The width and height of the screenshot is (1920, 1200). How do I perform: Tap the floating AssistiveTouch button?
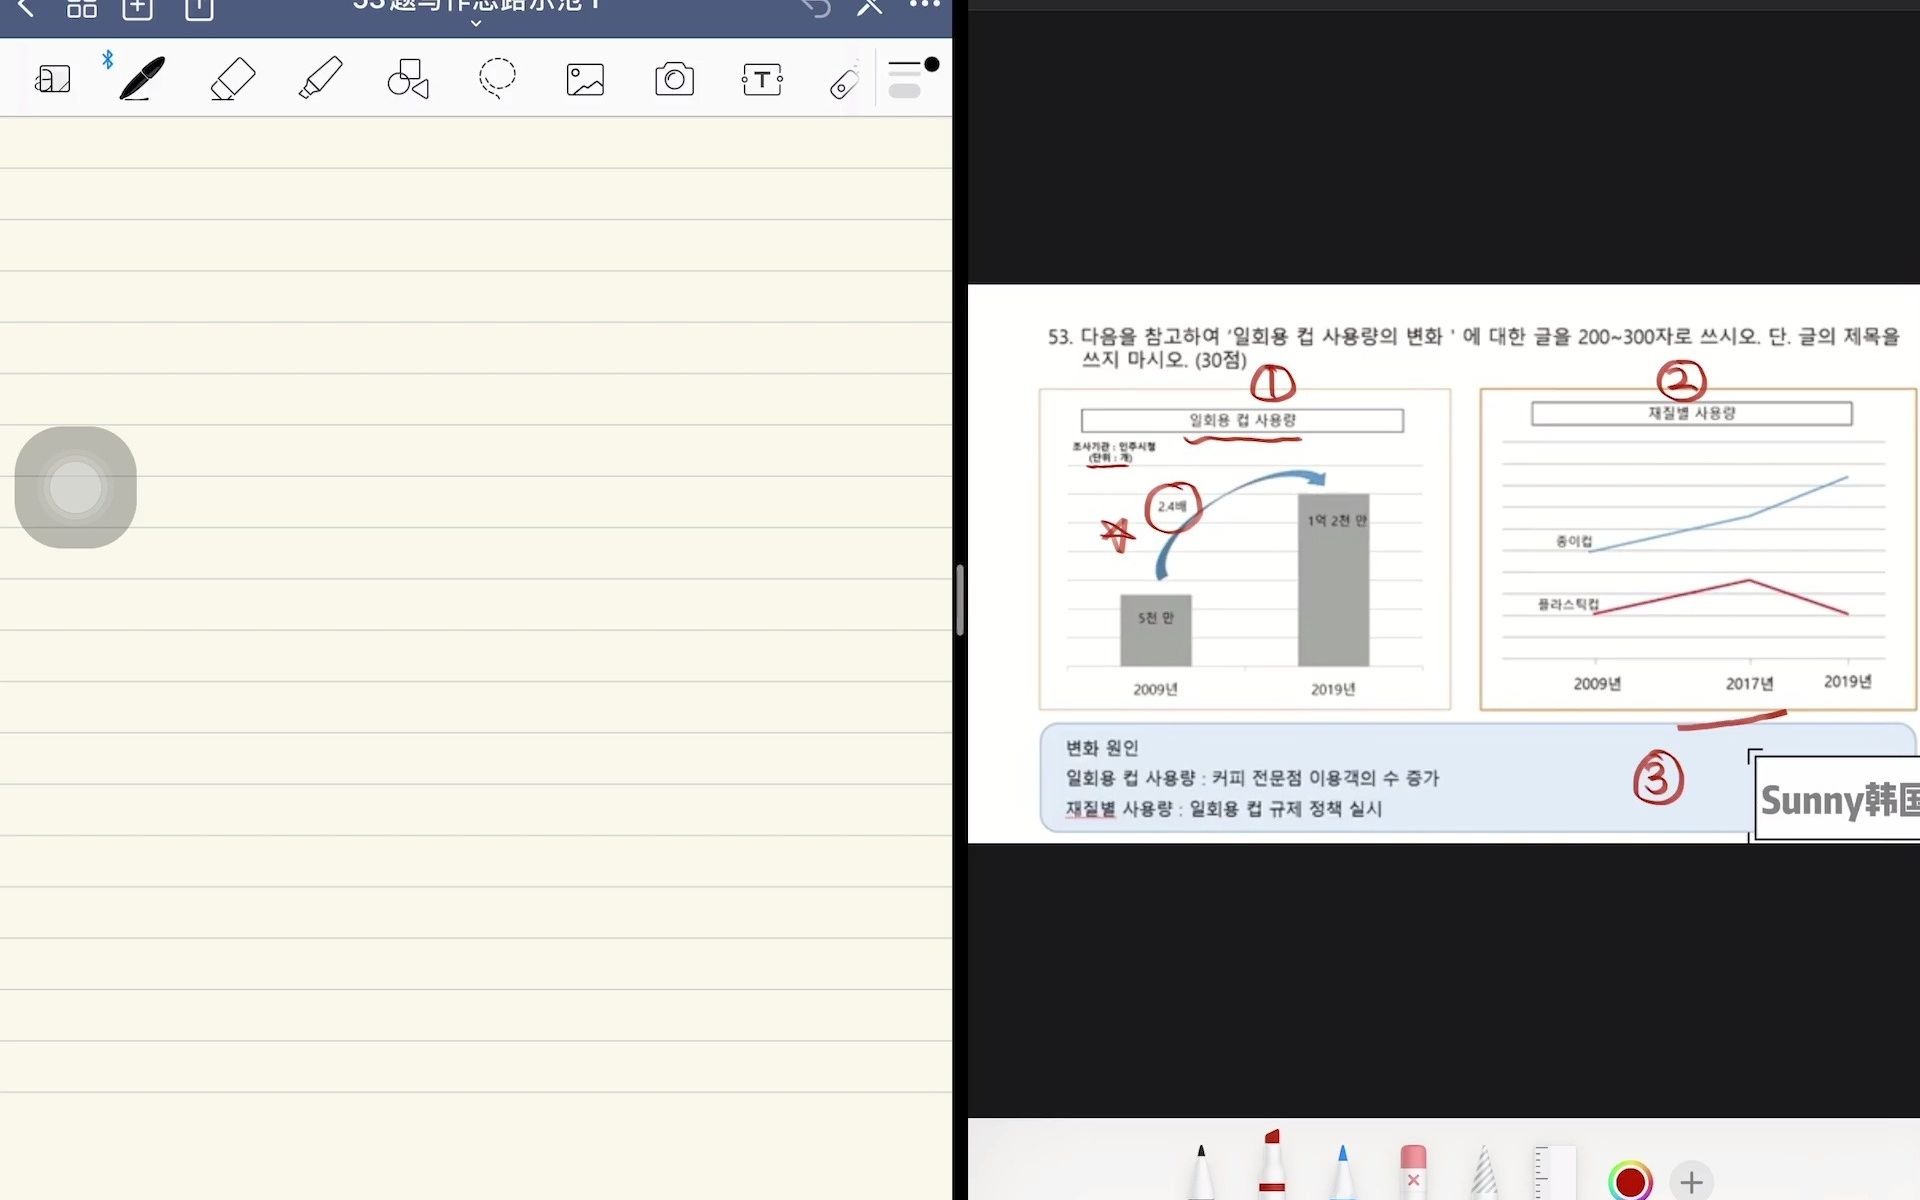point(76,487)
